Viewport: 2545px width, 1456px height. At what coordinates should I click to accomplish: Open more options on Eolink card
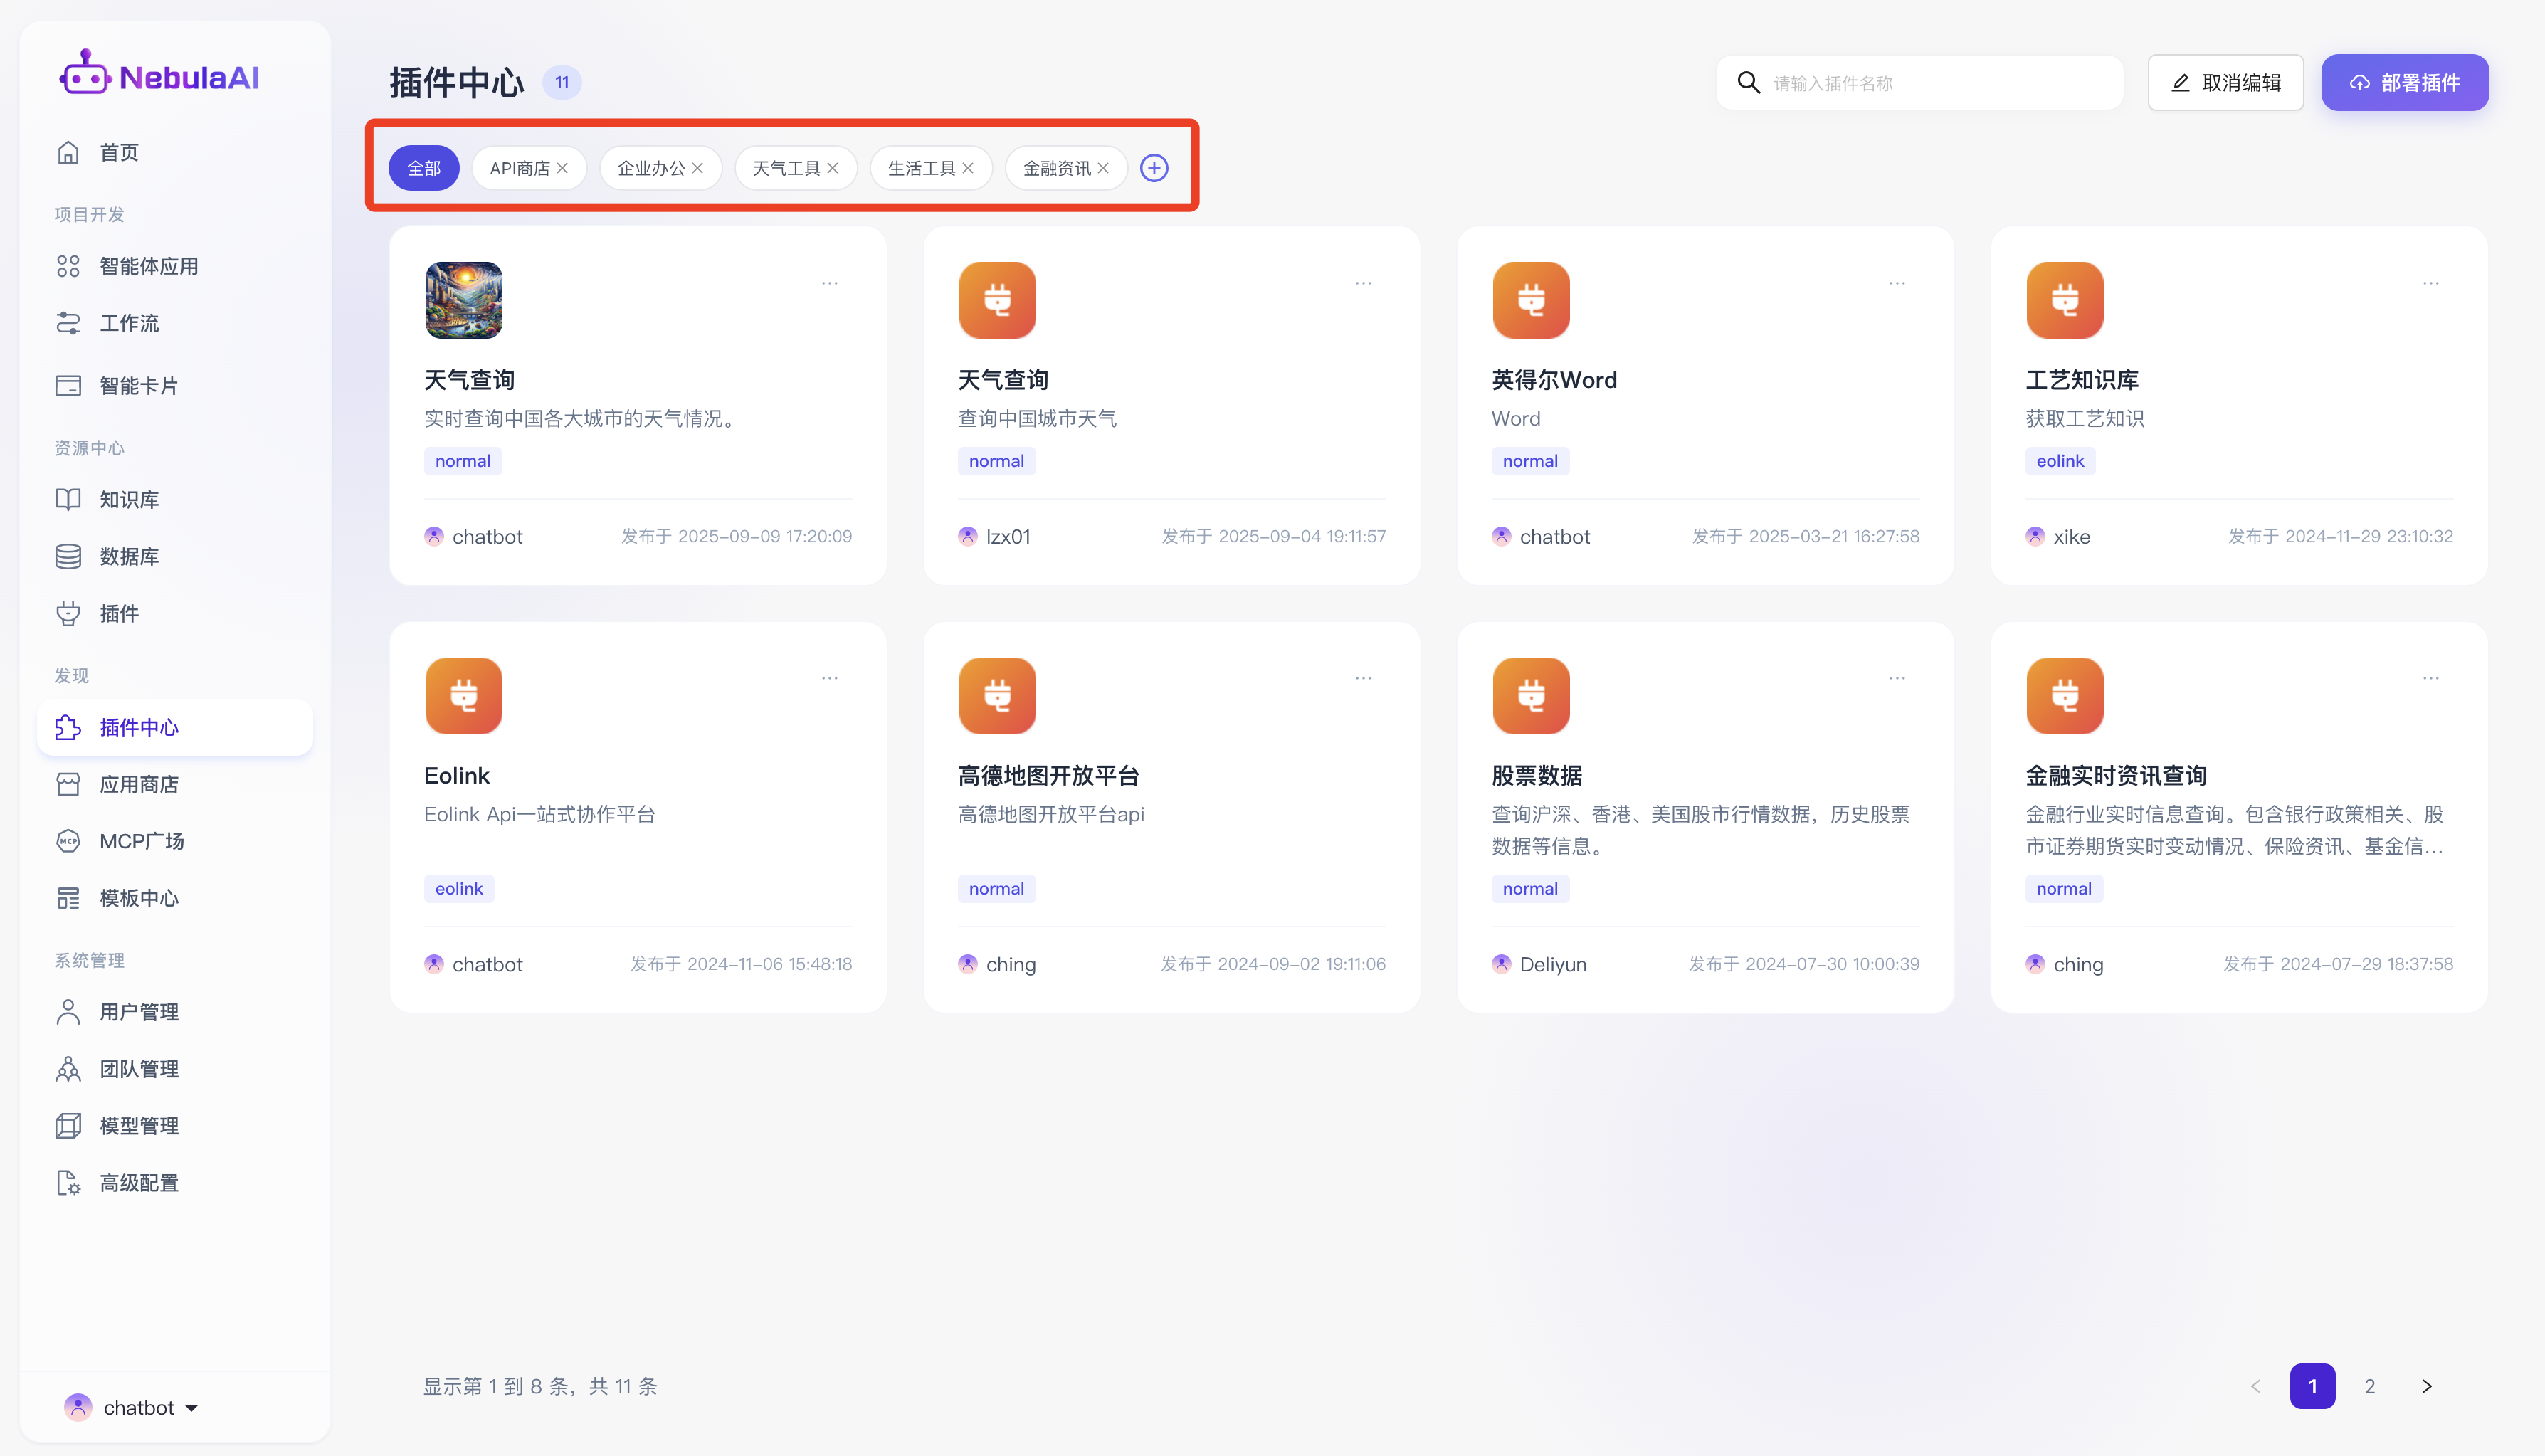(x=829, y=678)
